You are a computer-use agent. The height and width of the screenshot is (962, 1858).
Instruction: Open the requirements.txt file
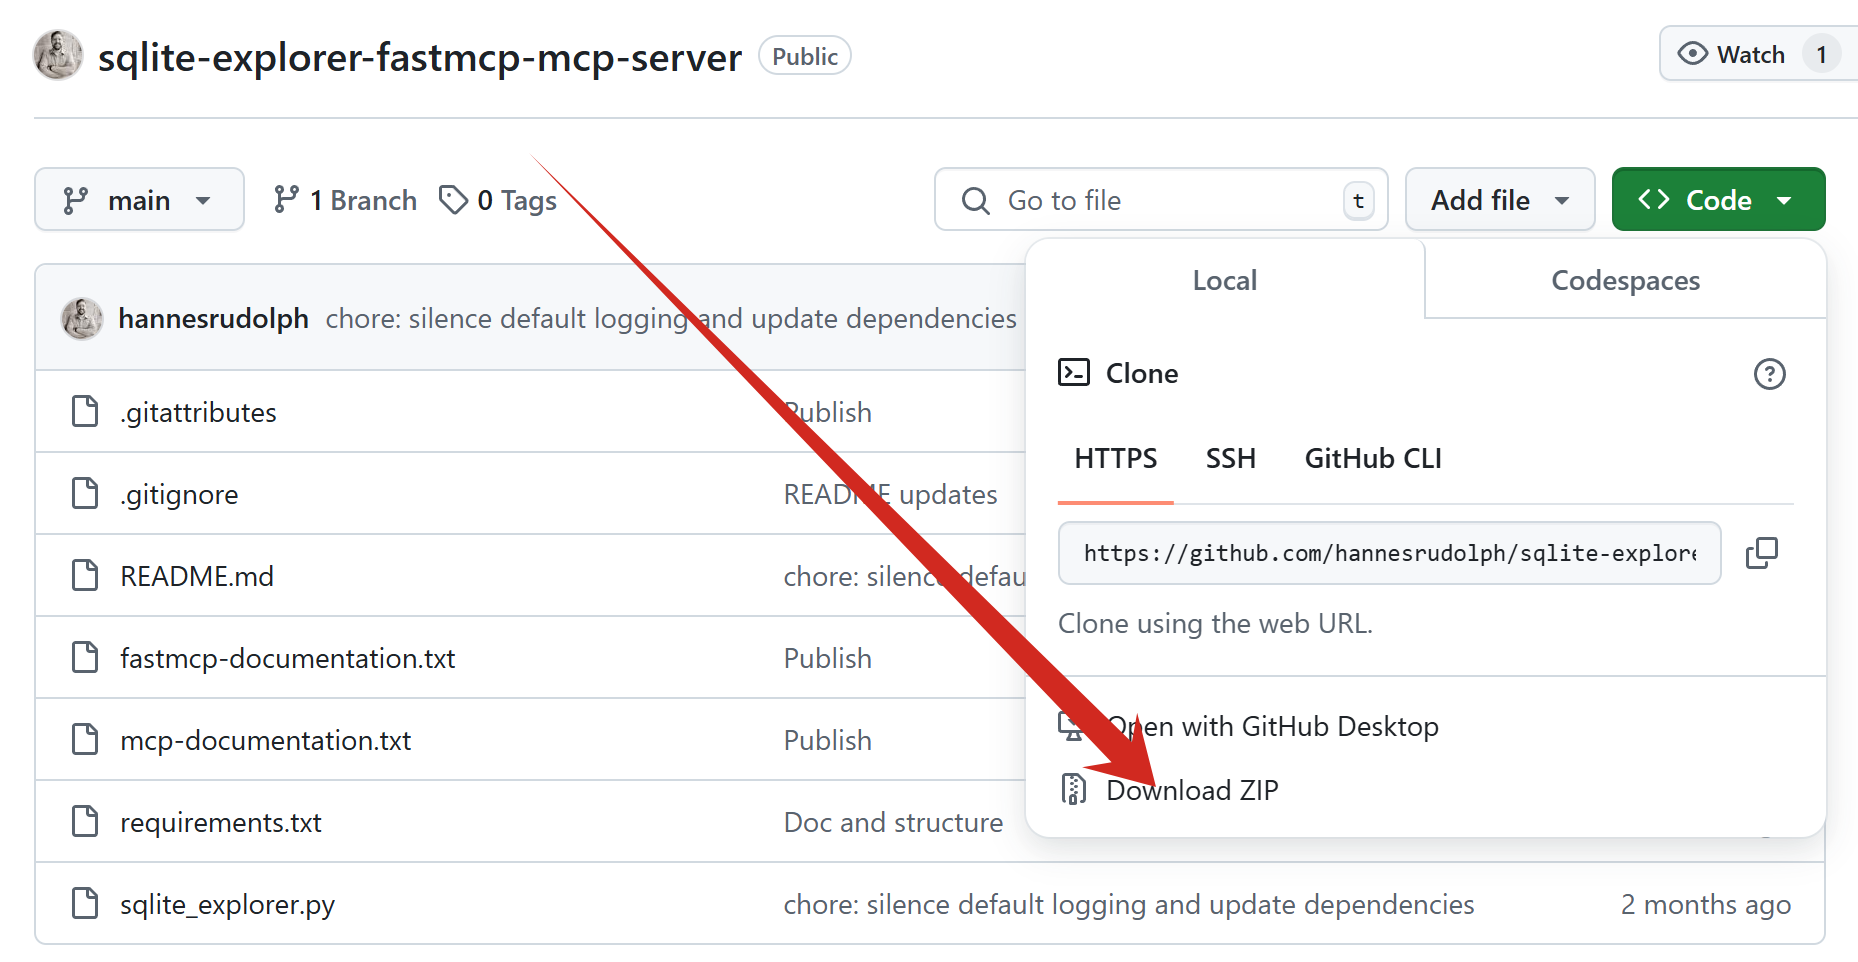[x=221, y=823]
